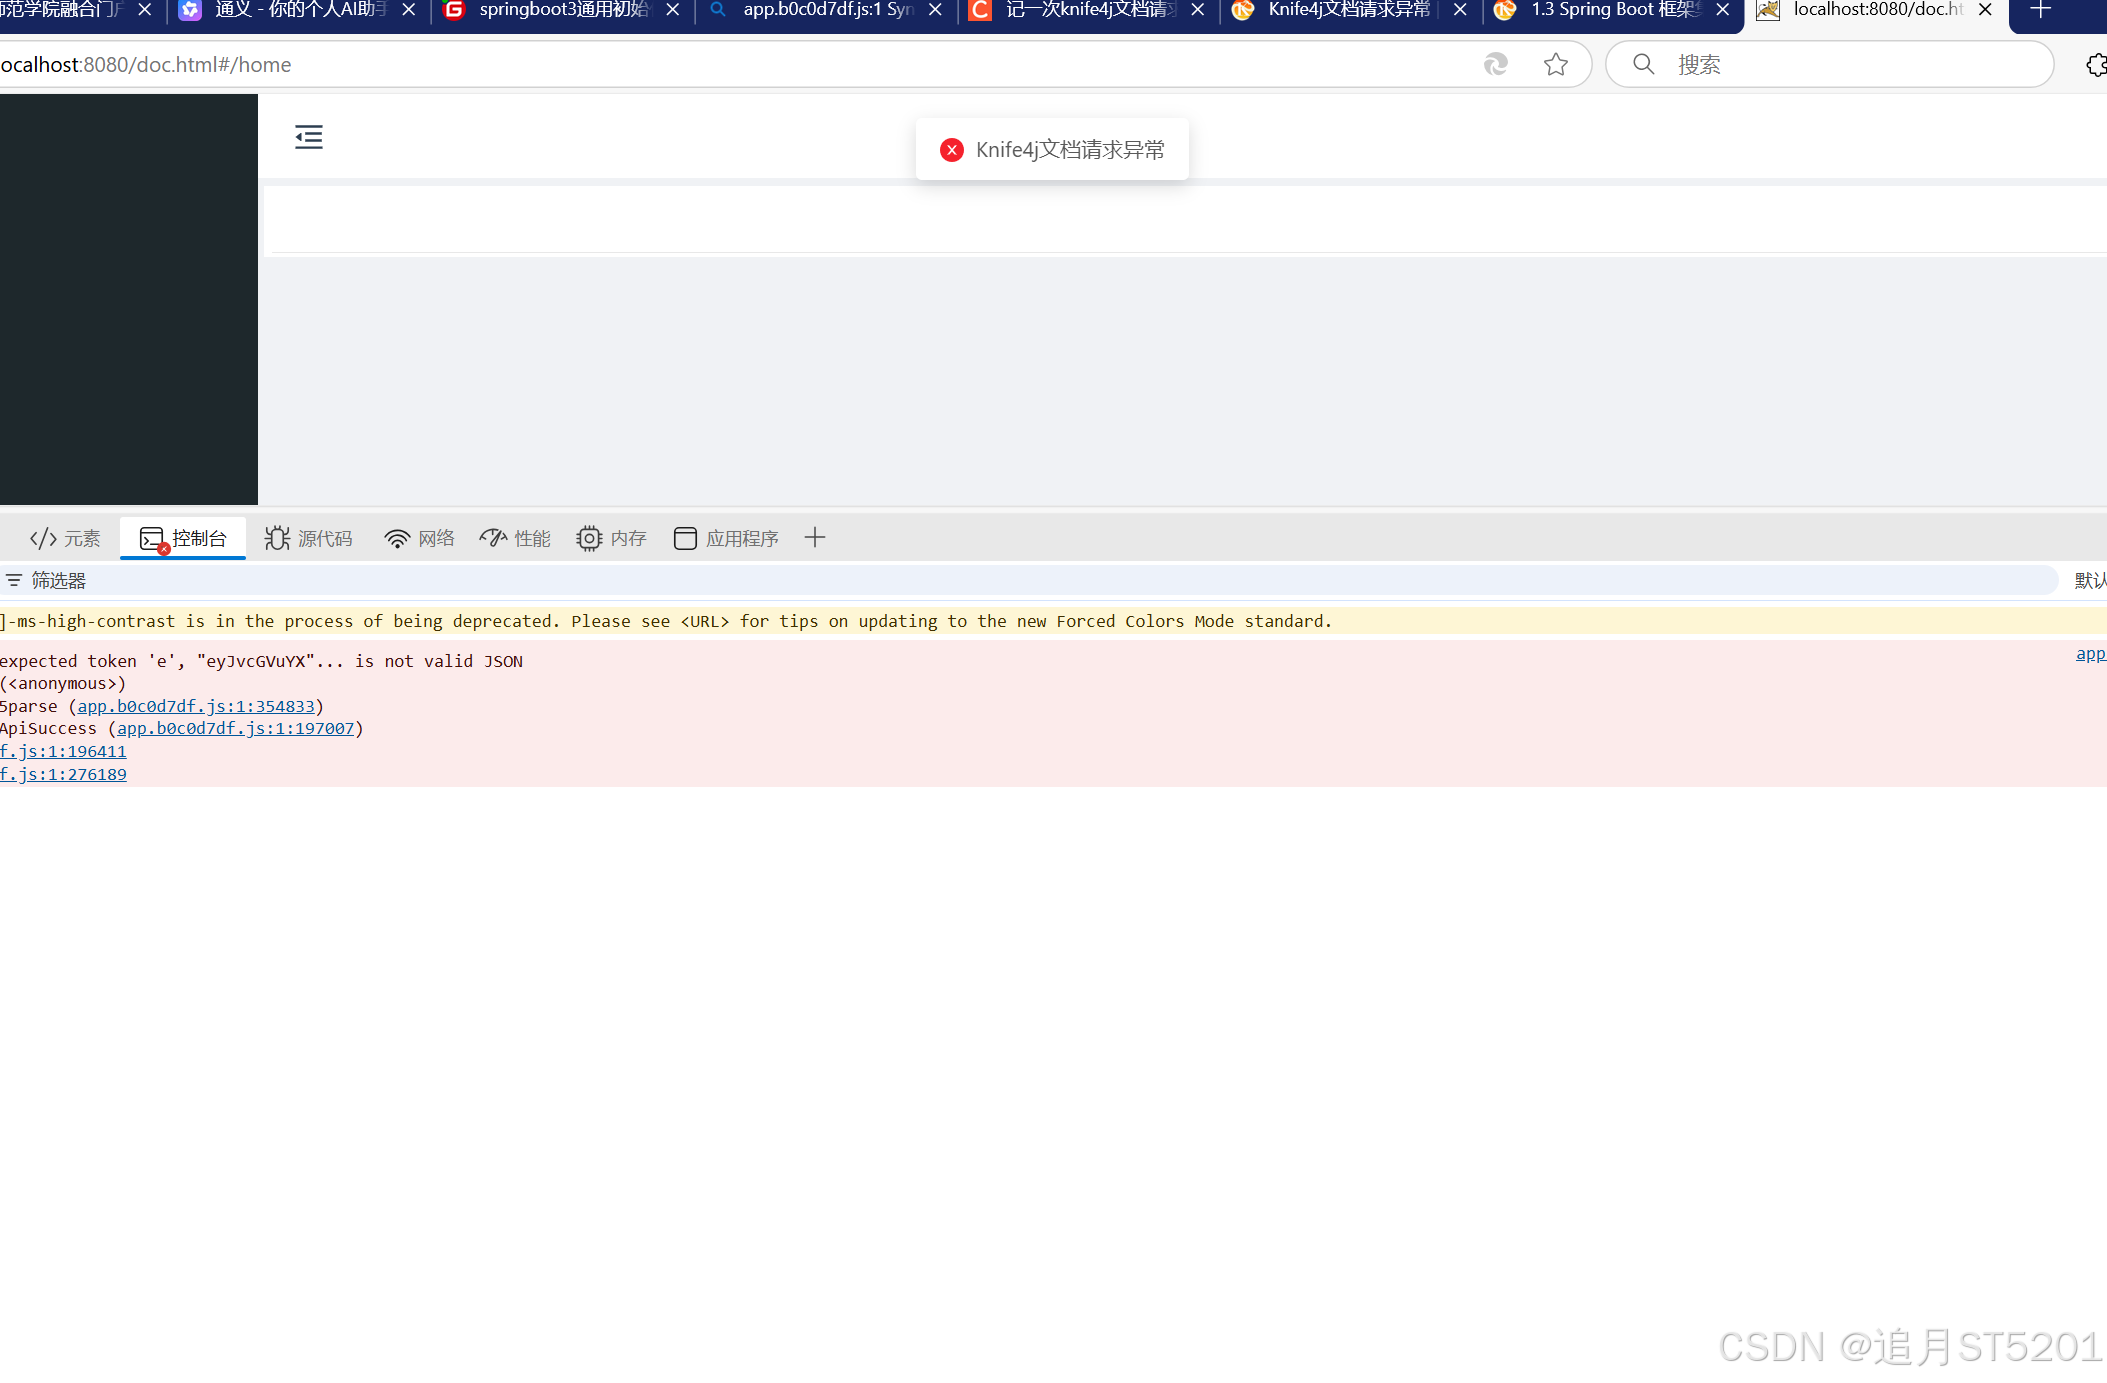Image resolution: width=2107 pixels, height=1383 pixels.
Task: Switch to the 应用程序 tab
Action: [726, 538]
